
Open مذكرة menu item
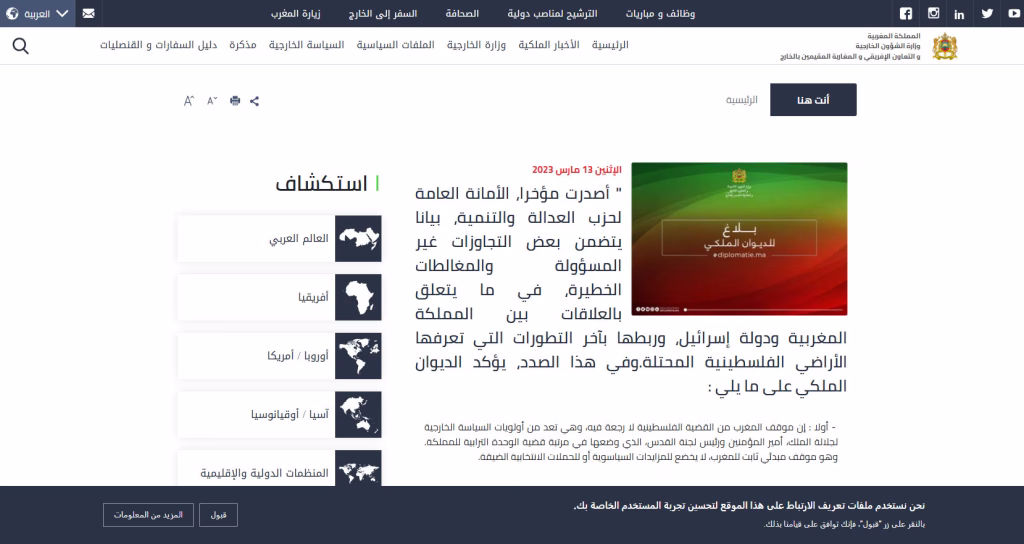(243, 45)
